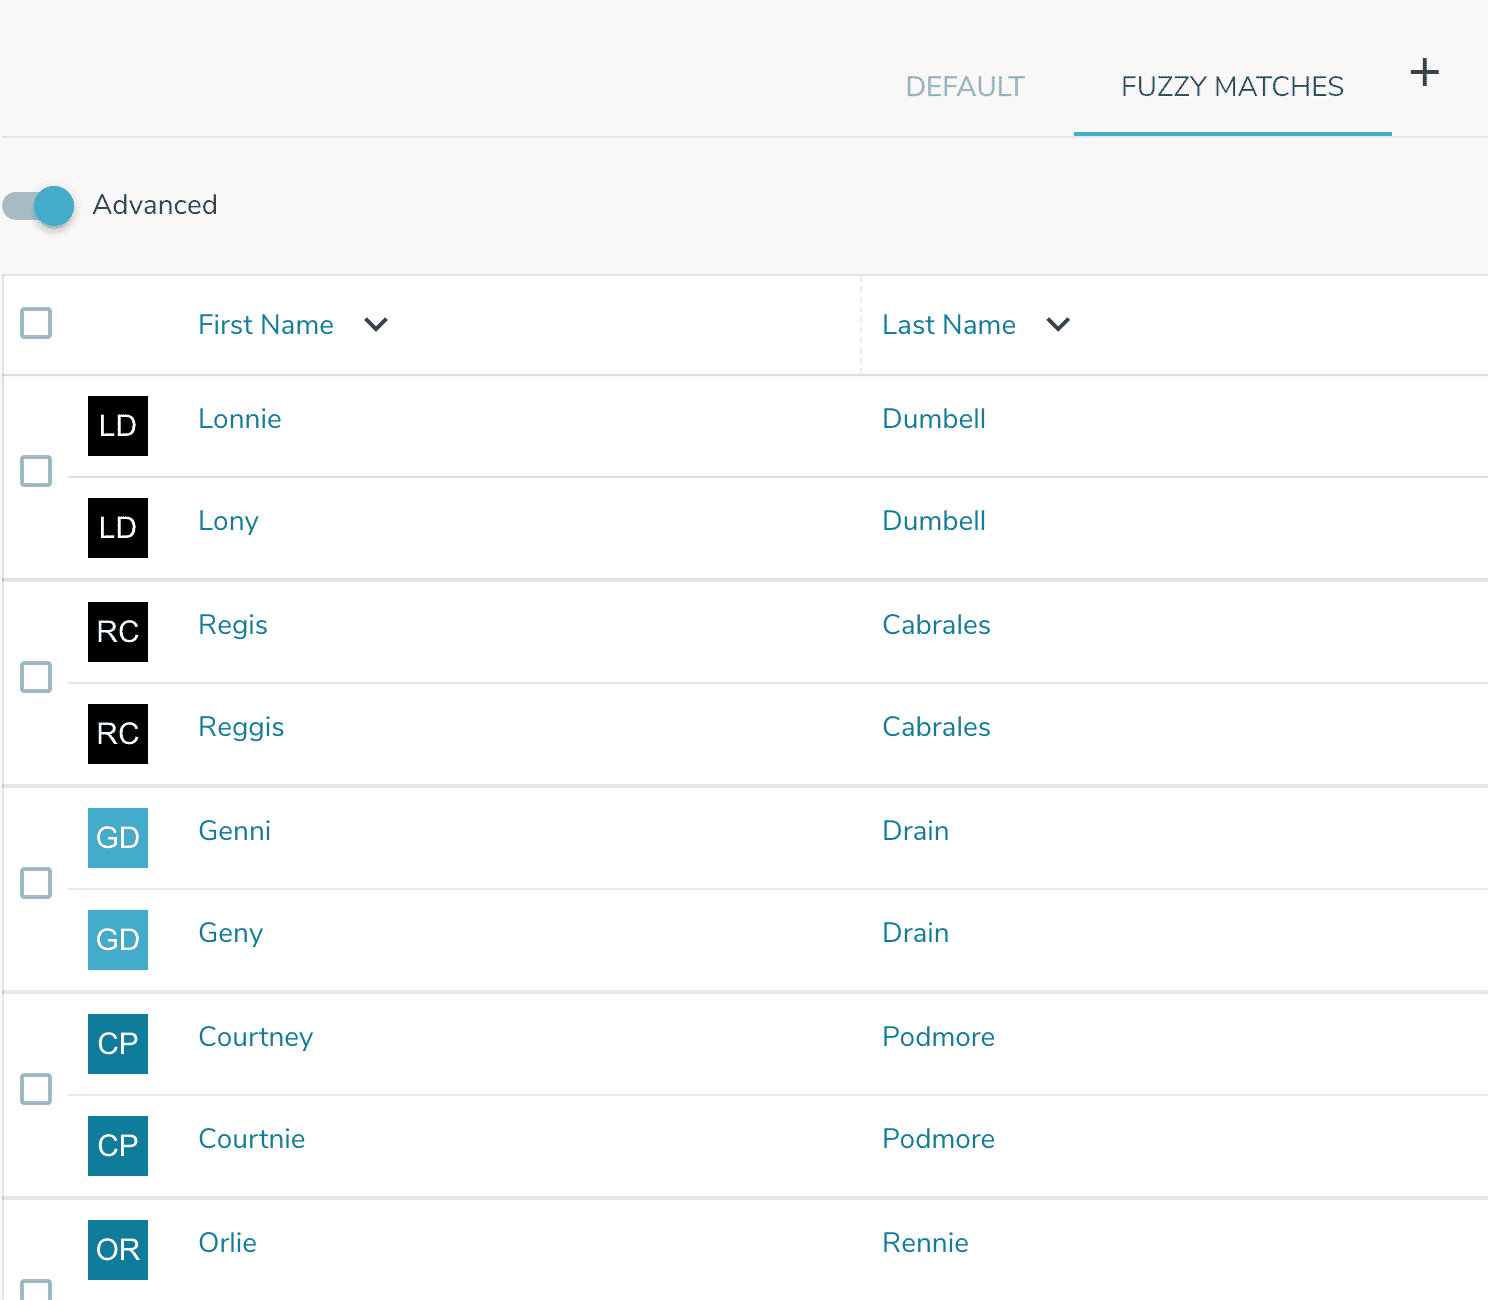Click the GD avatar beside Geny
1488x1300 pixels.
118,940
